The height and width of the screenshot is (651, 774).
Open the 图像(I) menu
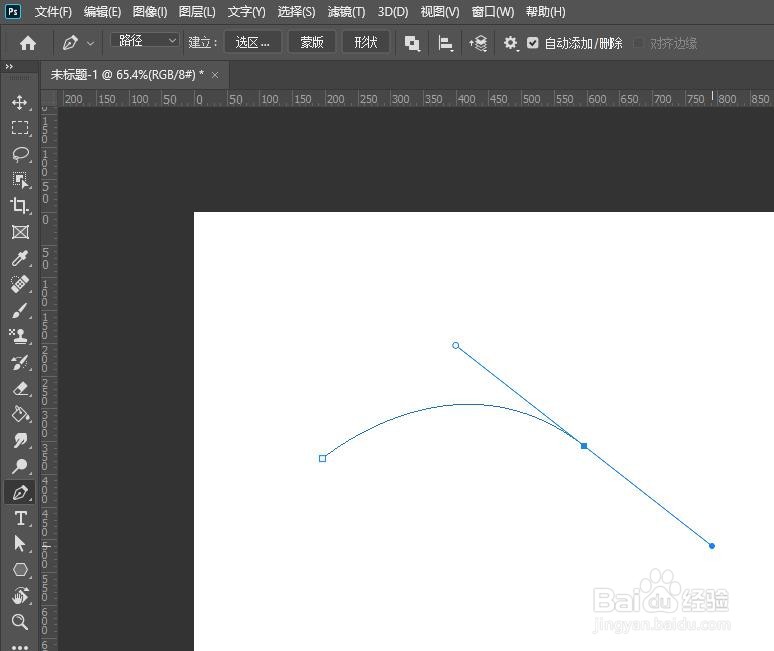(150, 11)
